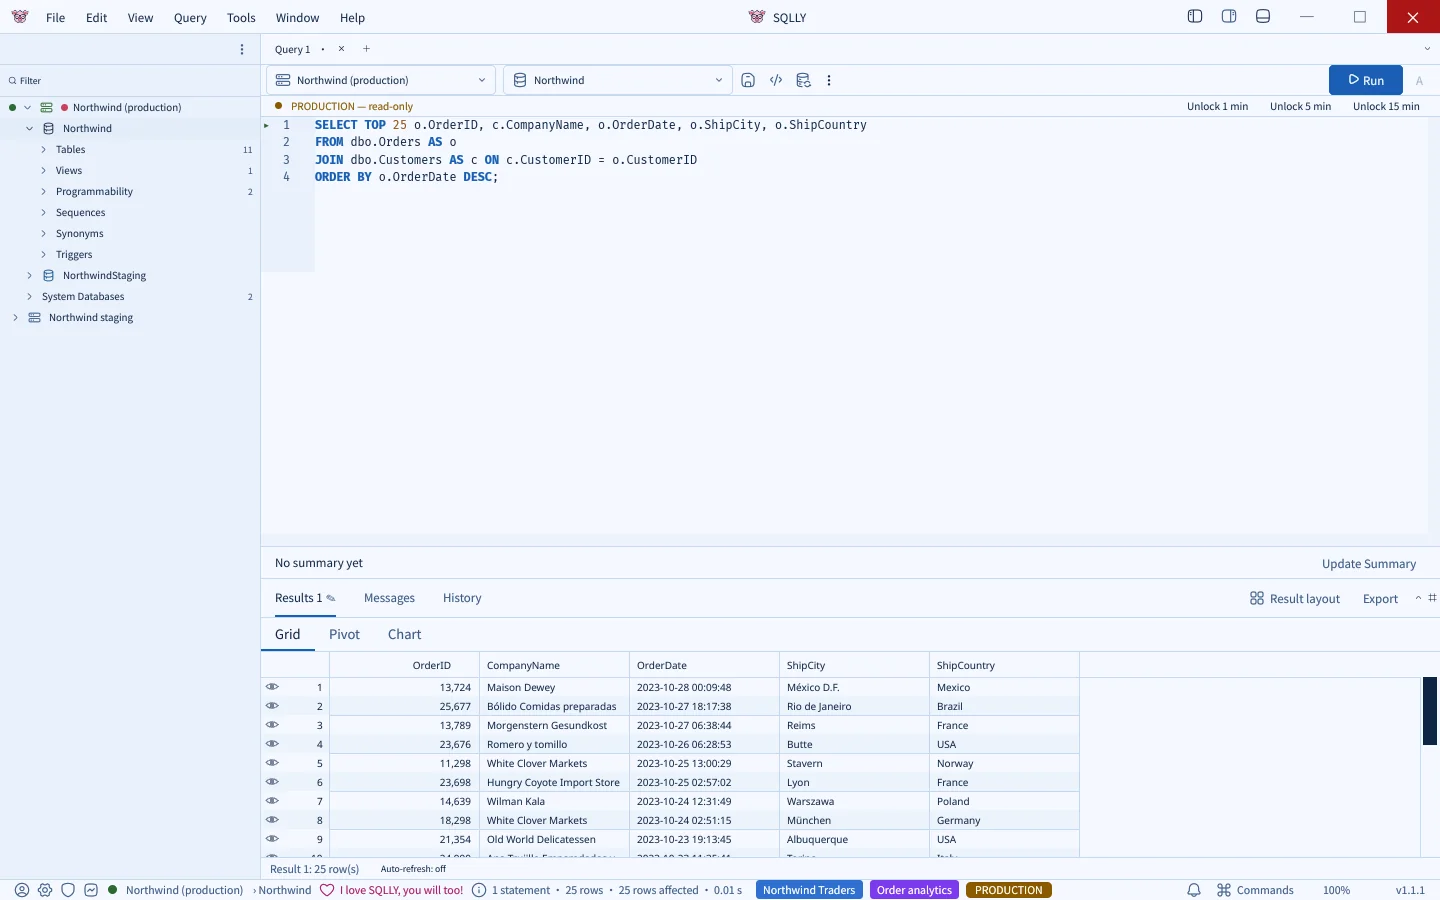Image resolution: width=1440 pixels, height=900 pixels.
Task: Switch to the Chart view tab
Action: point(405,634)
